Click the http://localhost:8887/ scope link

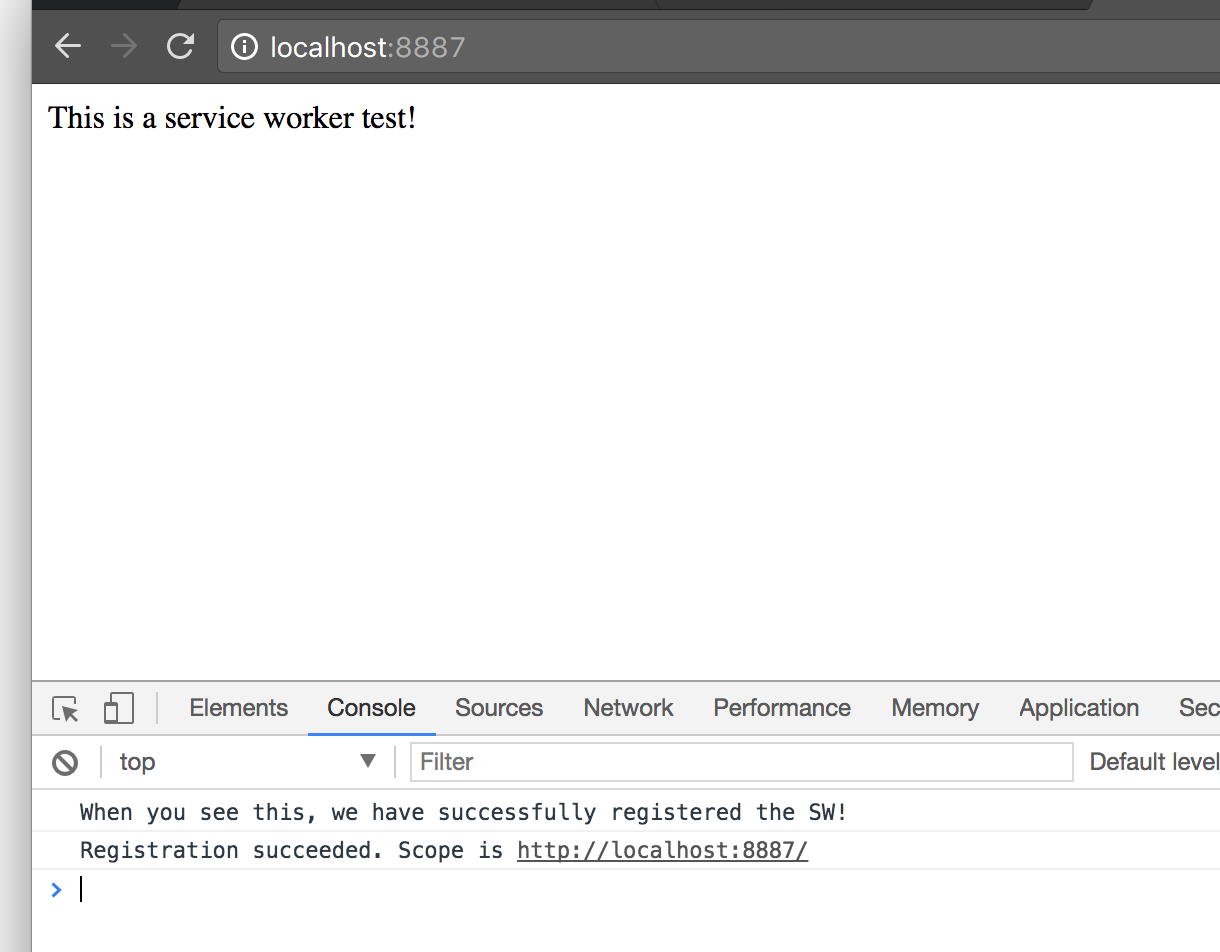(662, 851)
